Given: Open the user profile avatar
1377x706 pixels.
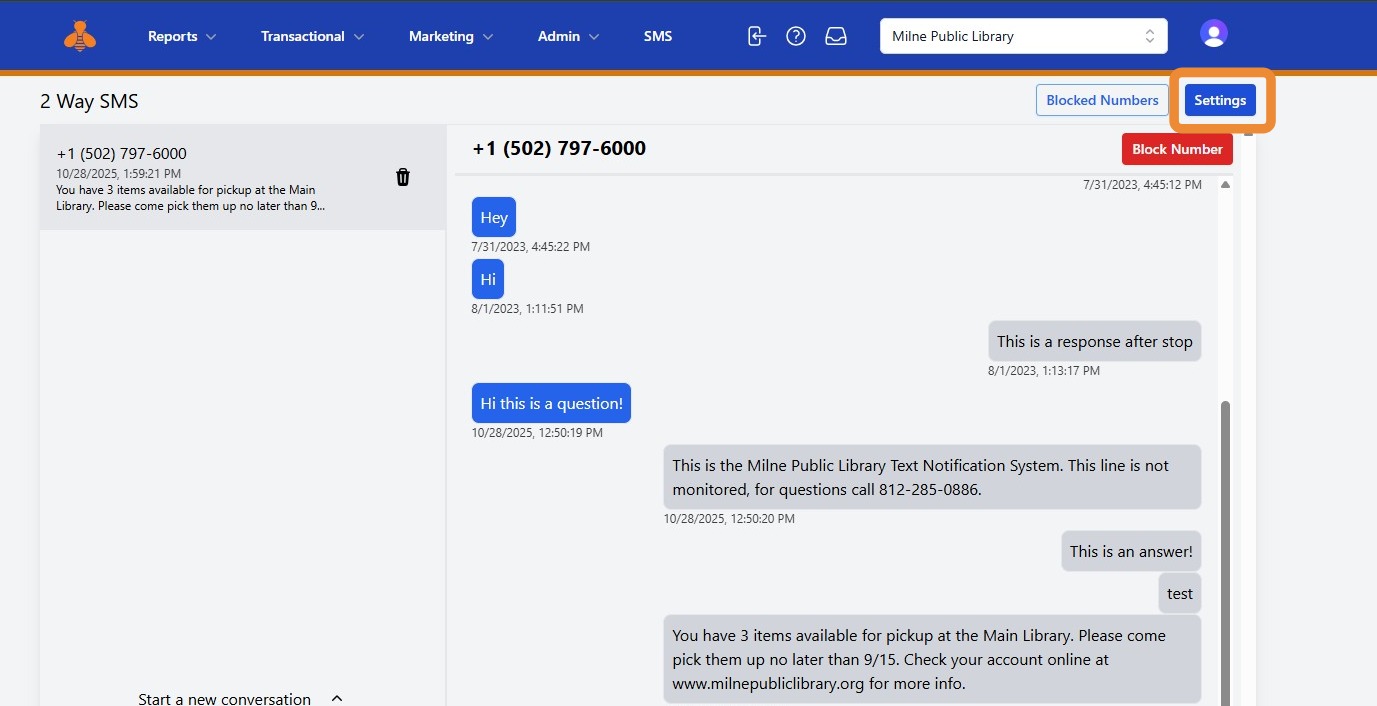Looking at the screenshot, I should [x=1214, y=34].
